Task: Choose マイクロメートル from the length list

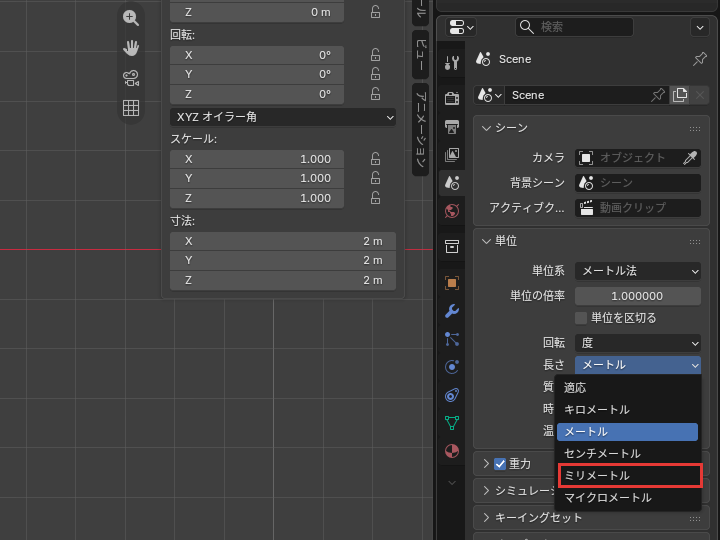Action: (x=627, y=498)
